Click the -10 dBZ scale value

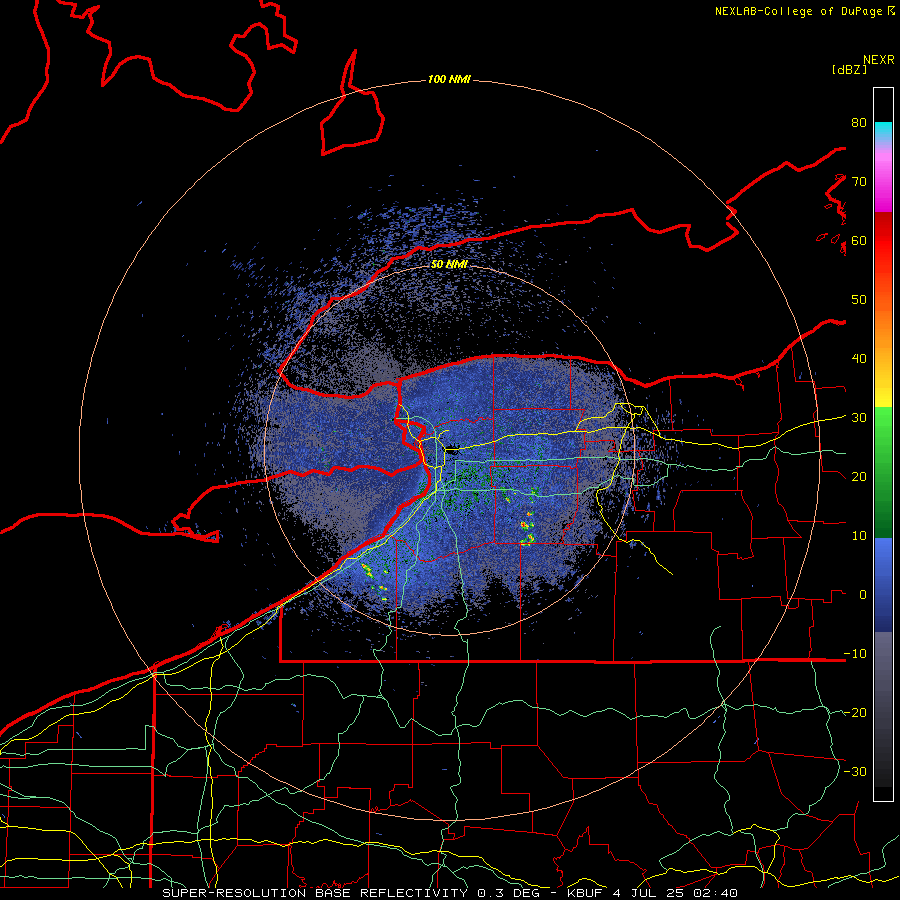(855, 654)
